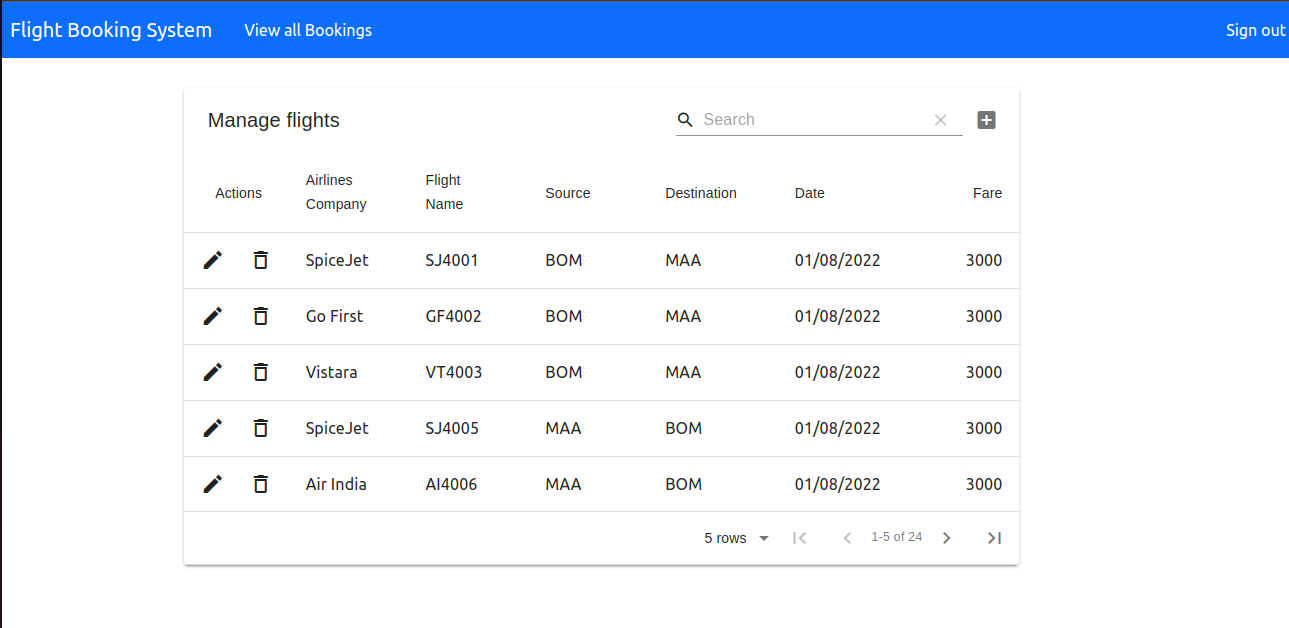
Task: Delete the Vistara VT4003 flight
Action: tap(261, 372)
